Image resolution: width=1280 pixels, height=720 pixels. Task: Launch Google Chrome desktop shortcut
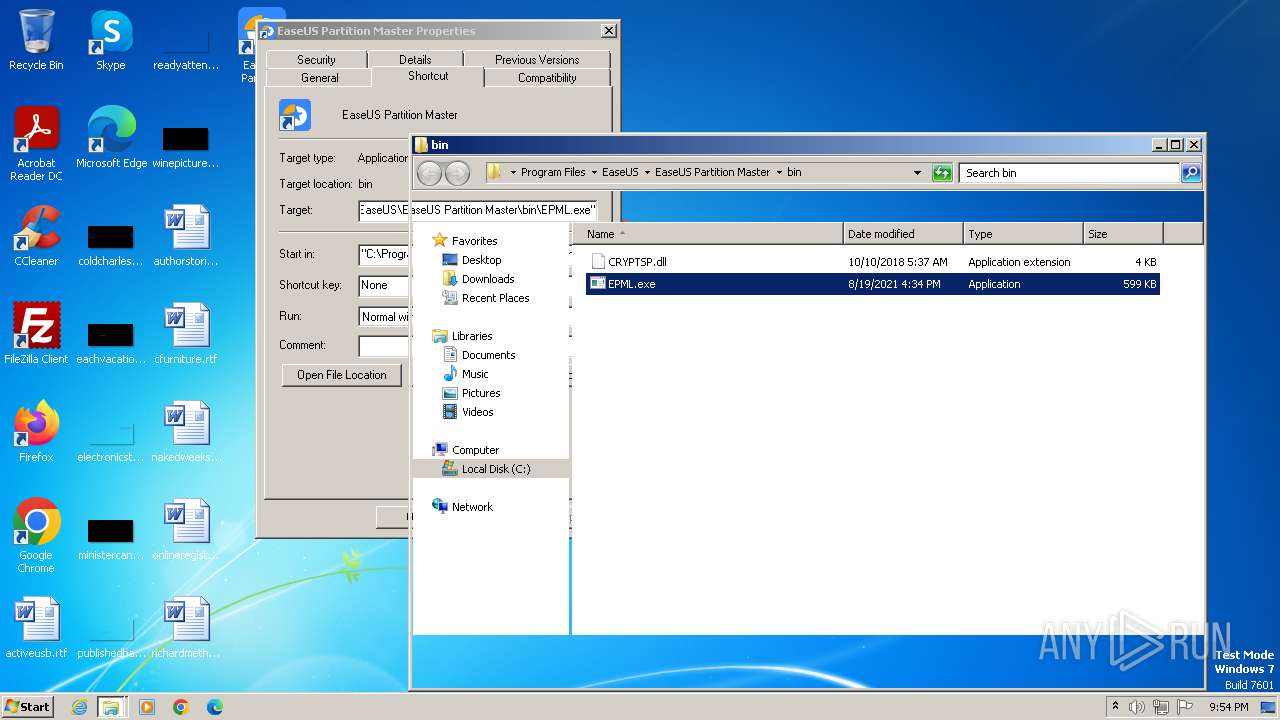(x=36, y=536)
